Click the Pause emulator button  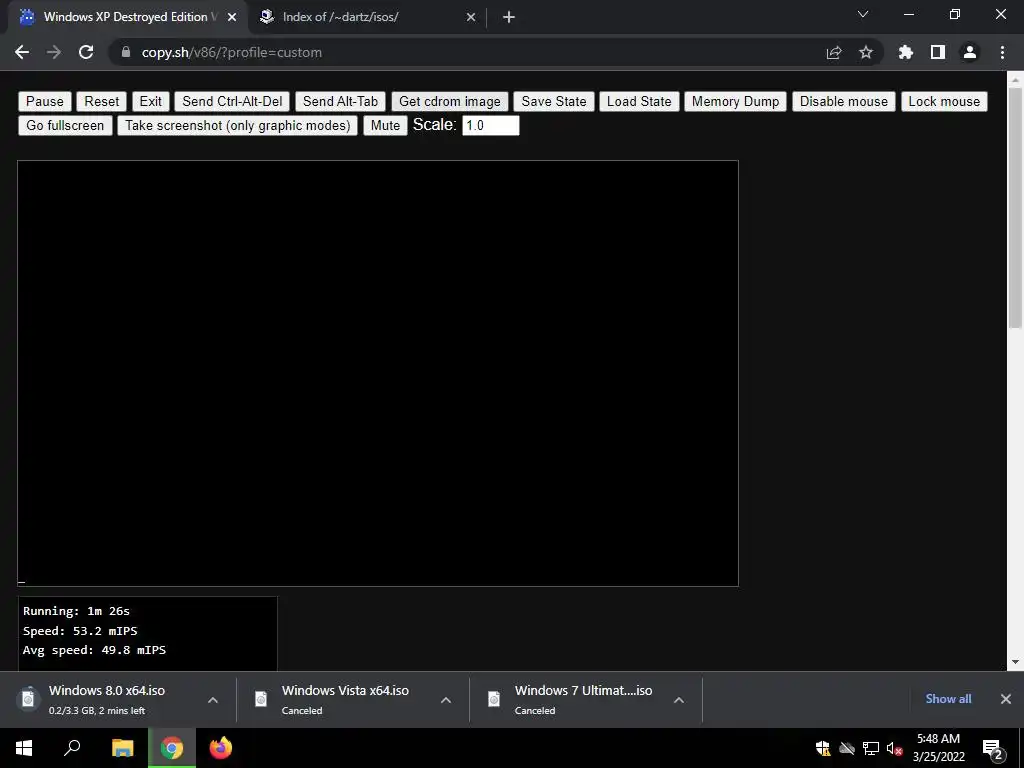(x=45, y=101)
